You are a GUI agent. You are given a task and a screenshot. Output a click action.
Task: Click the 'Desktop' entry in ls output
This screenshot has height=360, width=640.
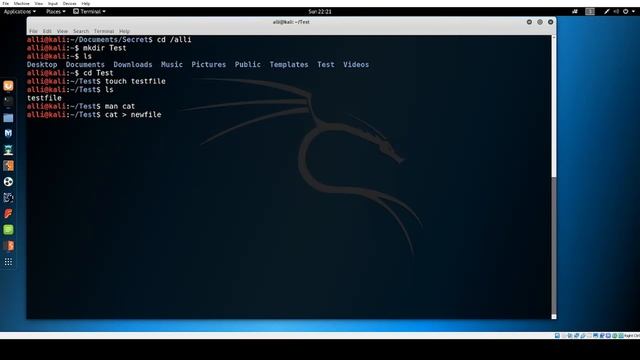42,64
